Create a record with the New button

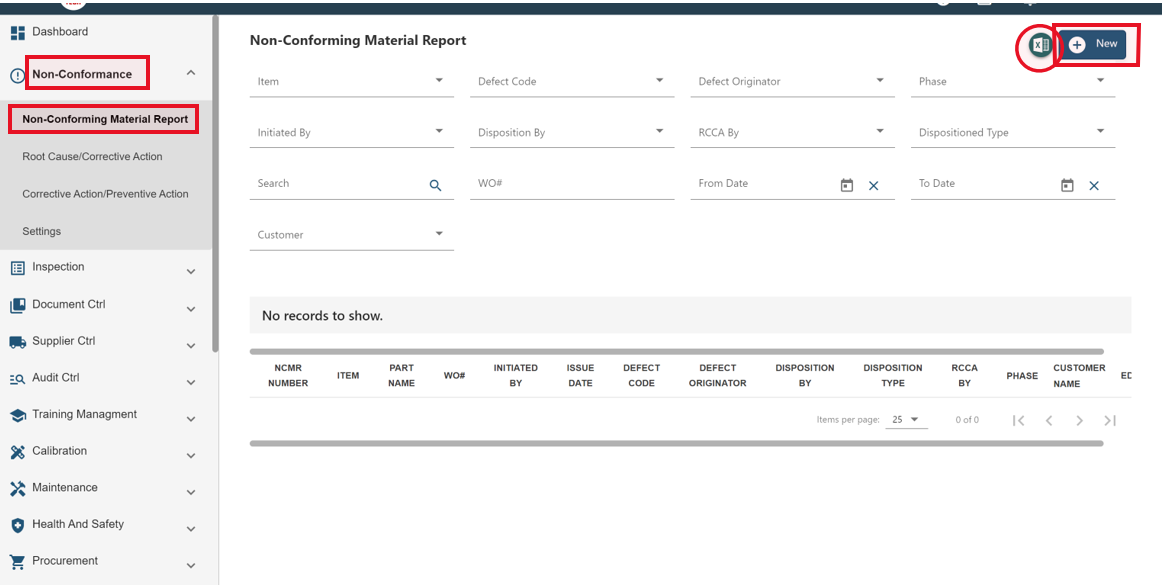(1094, 44)
